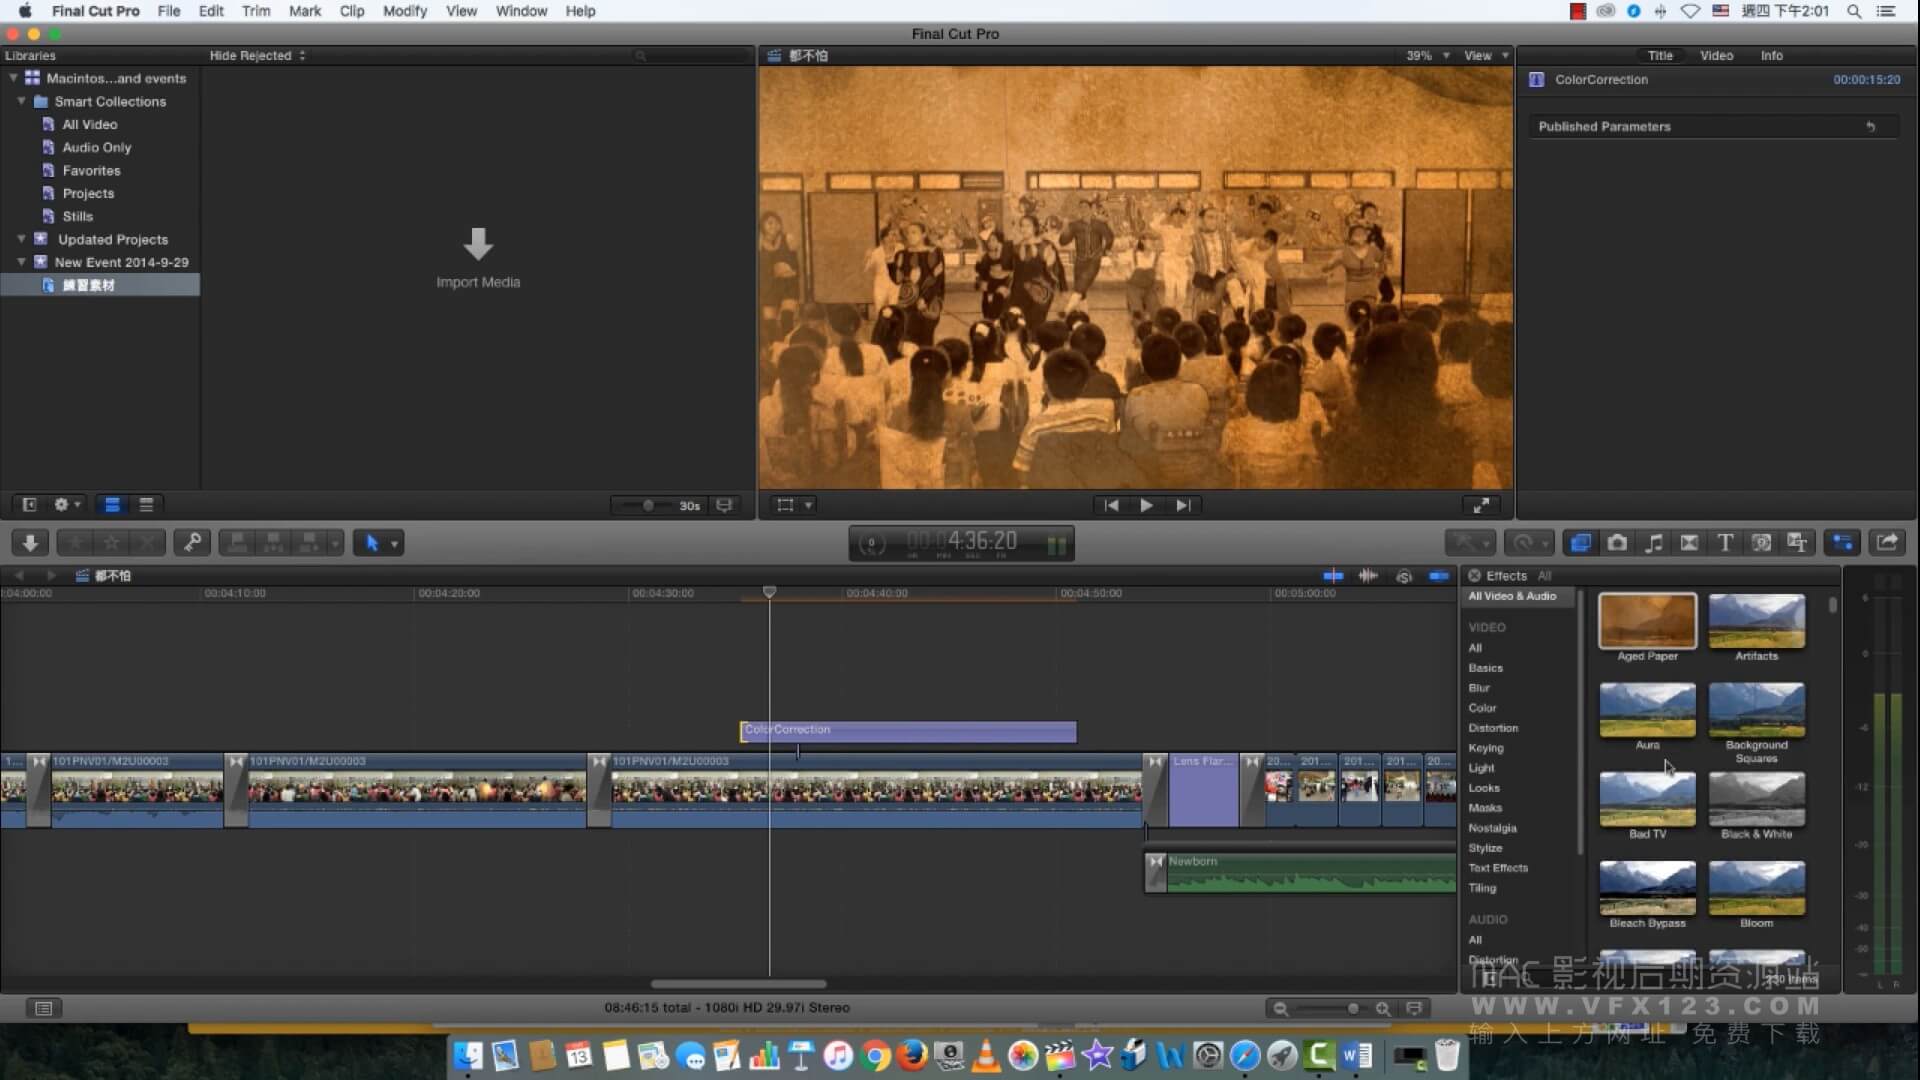Collapse the Smart Collections folder
1920x1080 pixels.
[21, 101]
